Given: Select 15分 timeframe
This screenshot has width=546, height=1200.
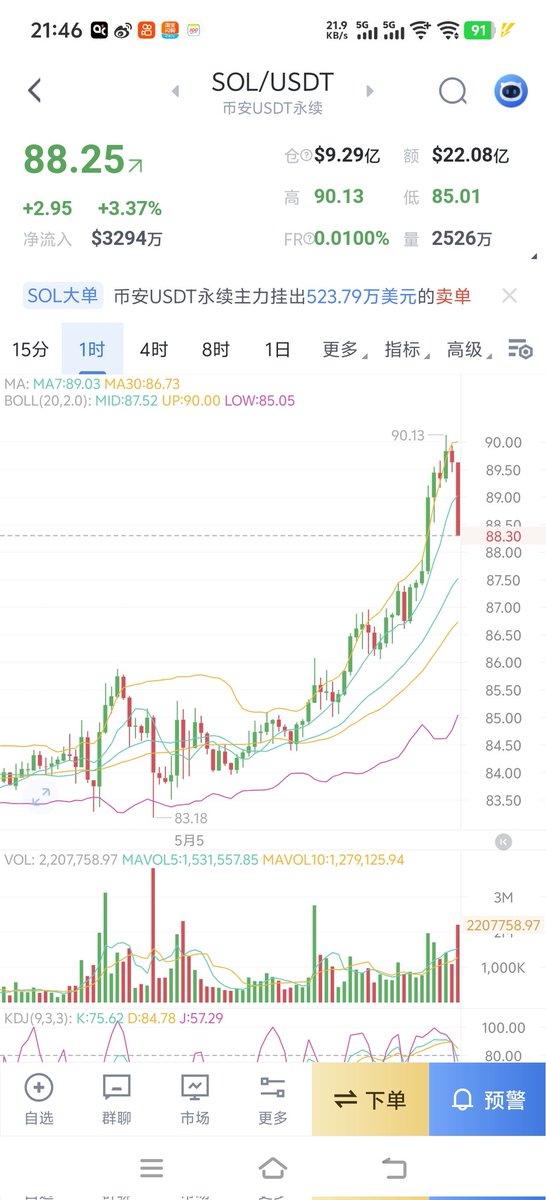Looking at the screenshot, I should (x=30, y=349).
